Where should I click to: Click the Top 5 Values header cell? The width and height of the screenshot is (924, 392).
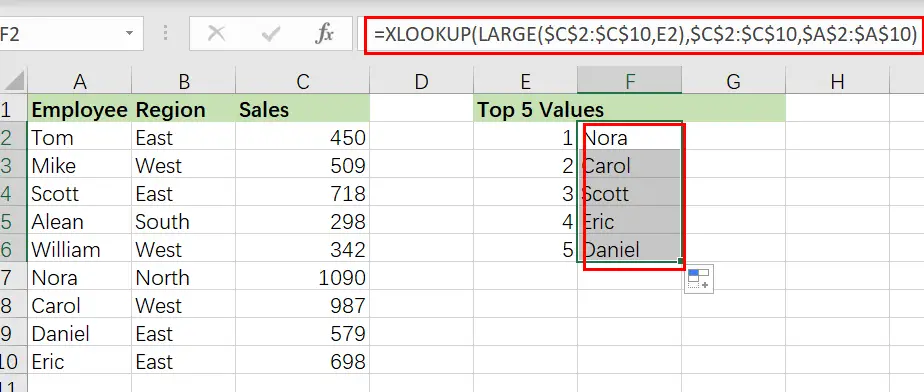[525, 109]
